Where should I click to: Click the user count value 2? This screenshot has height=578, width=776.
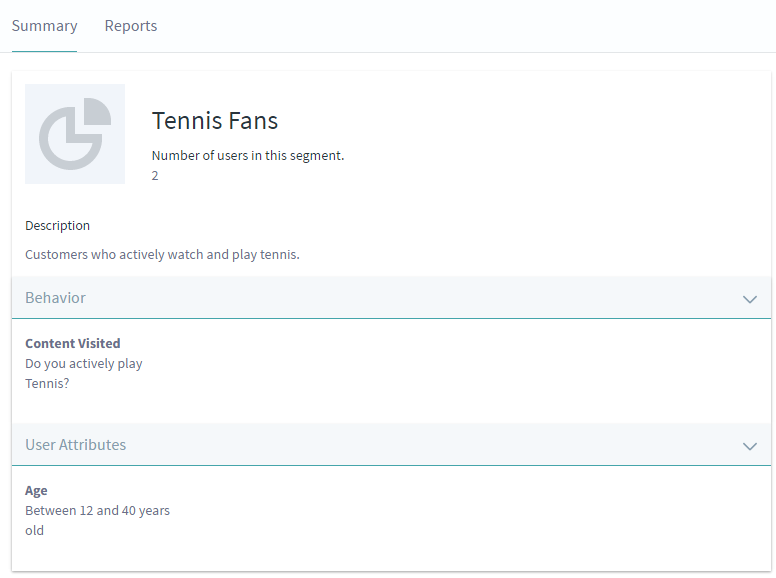click(155, 176)
